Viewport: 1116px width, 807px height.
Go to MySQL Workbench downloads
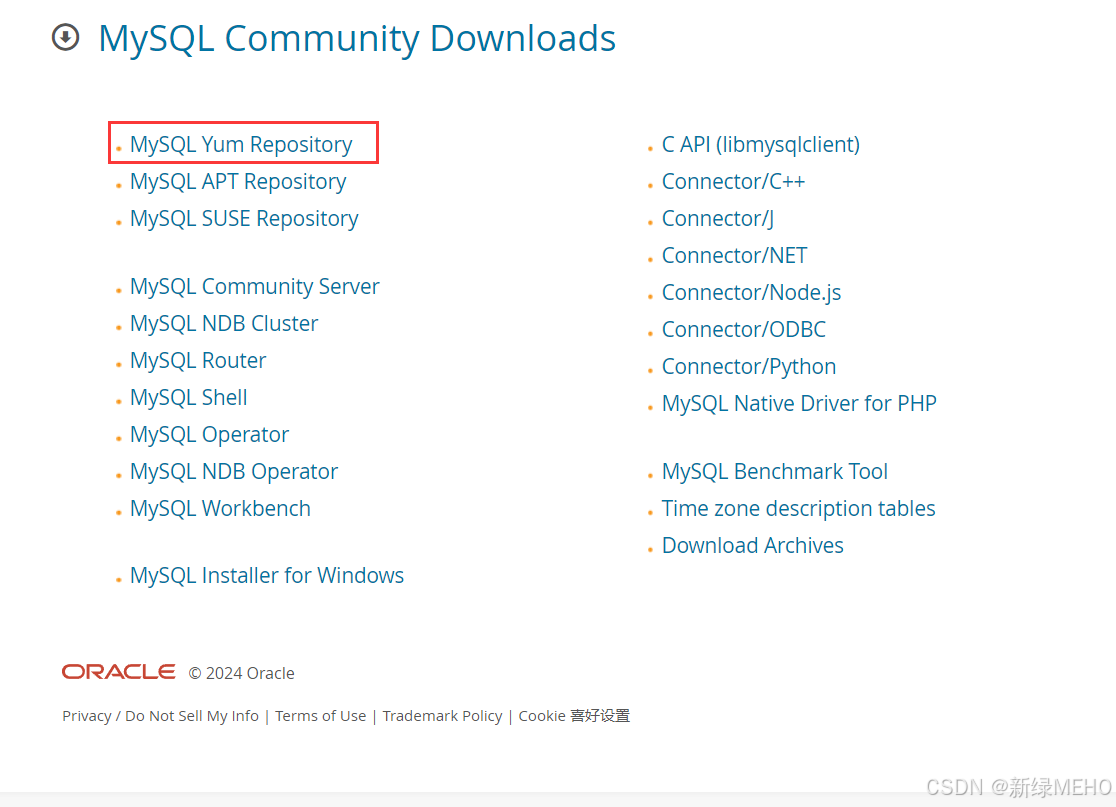tap(220, 508)
